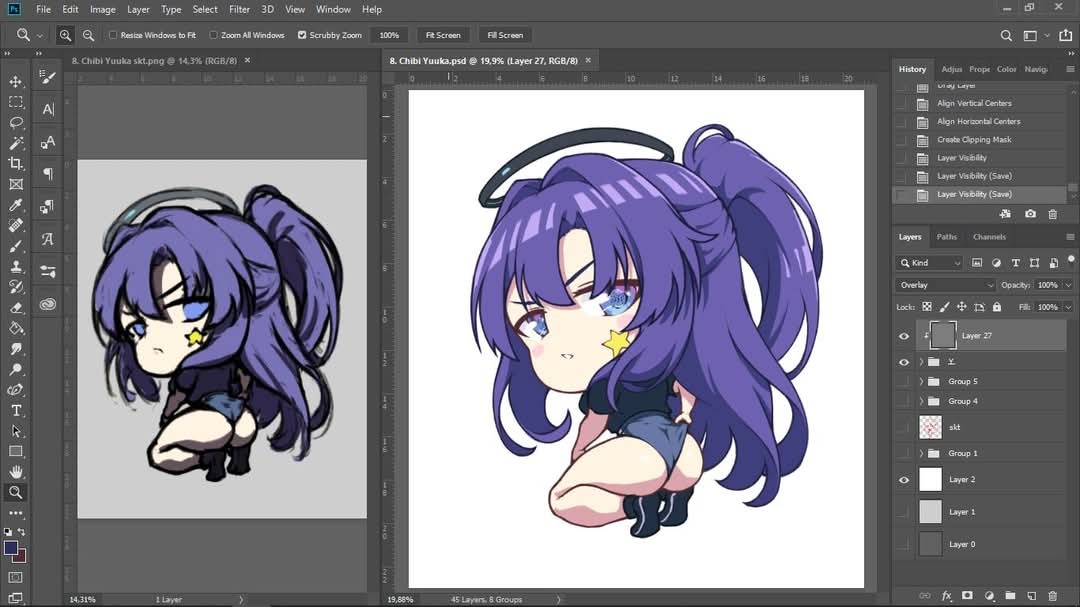The image size is (1080, 607).
Task: Add a layer mask
Action: tap(968, 596)
